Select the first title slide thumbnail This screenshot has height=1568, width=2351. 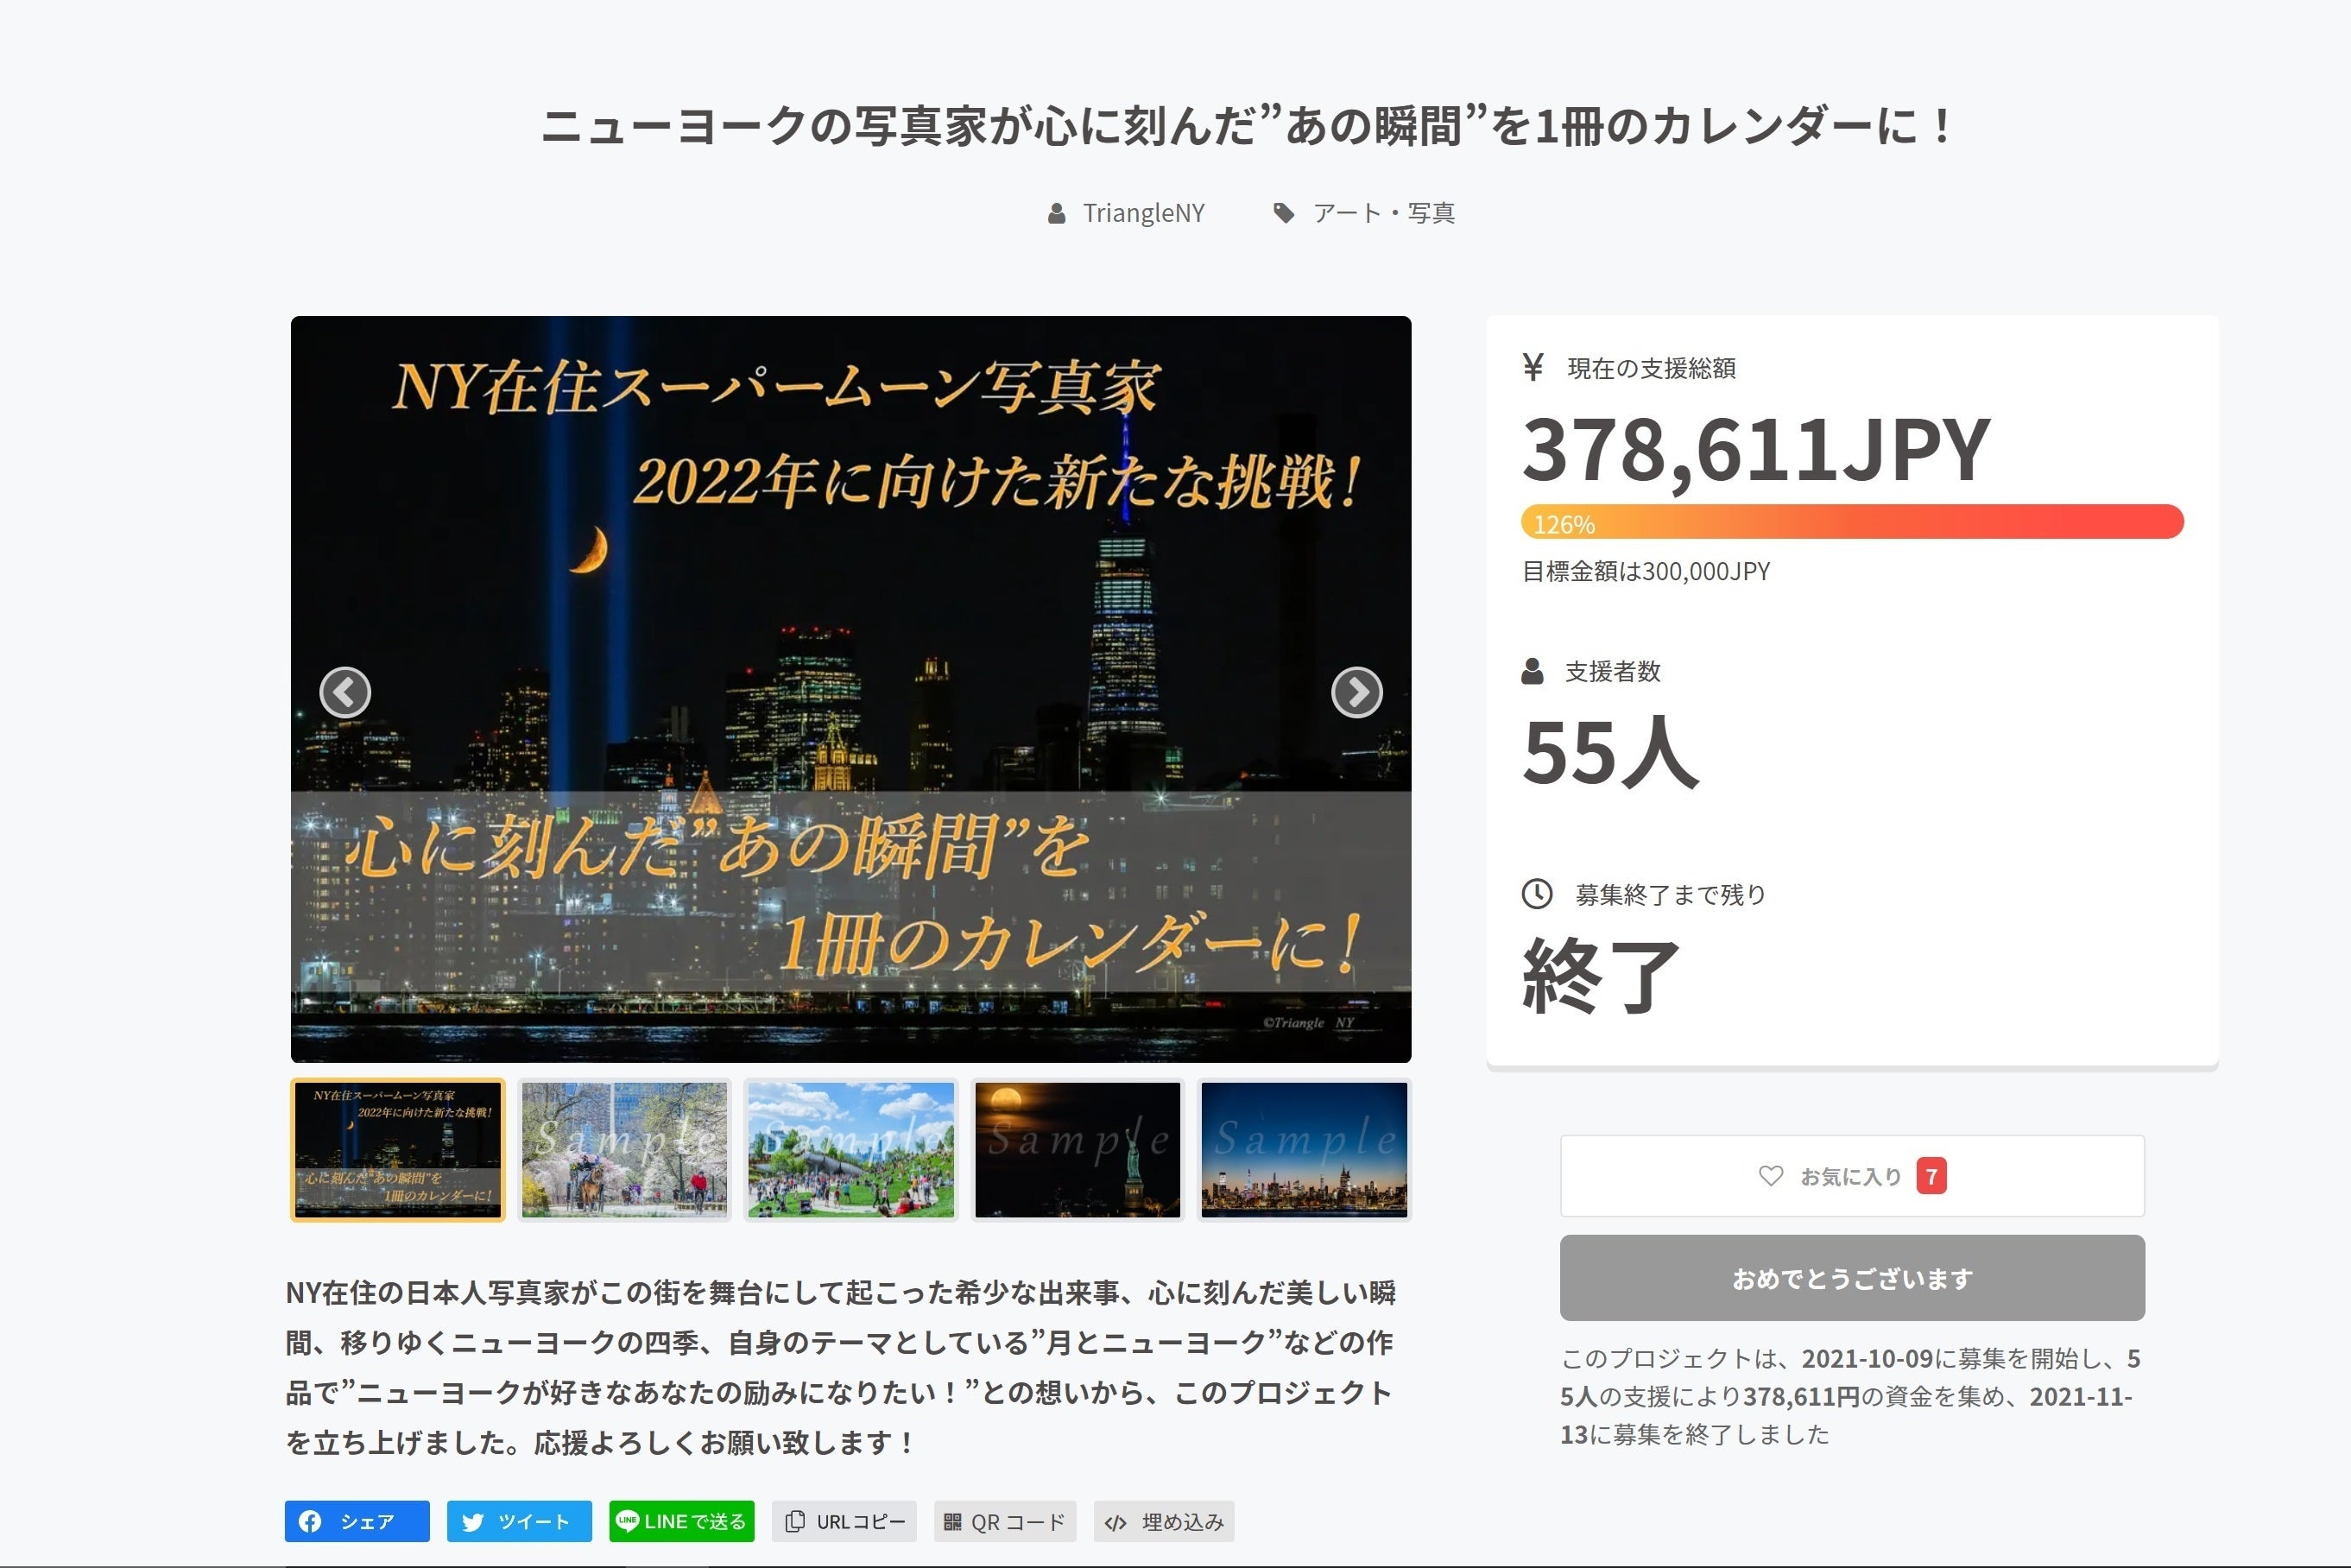click(x=398, y=1149)
